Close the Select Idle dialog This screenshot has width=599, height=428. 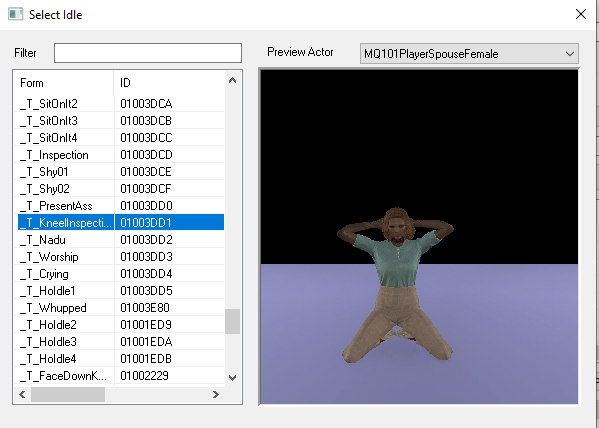[581, 15]
